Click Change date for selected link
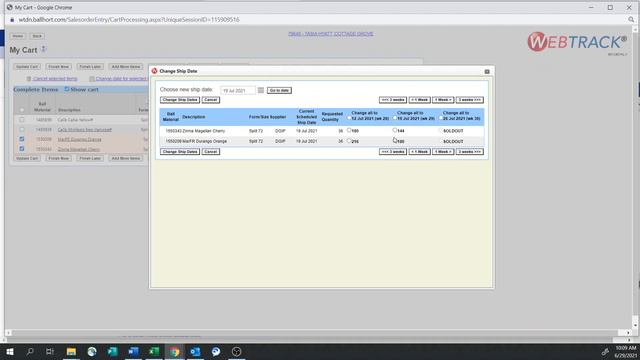Image resolution: width=640 pixels, height=360 pixels. (x=121, y=79)
